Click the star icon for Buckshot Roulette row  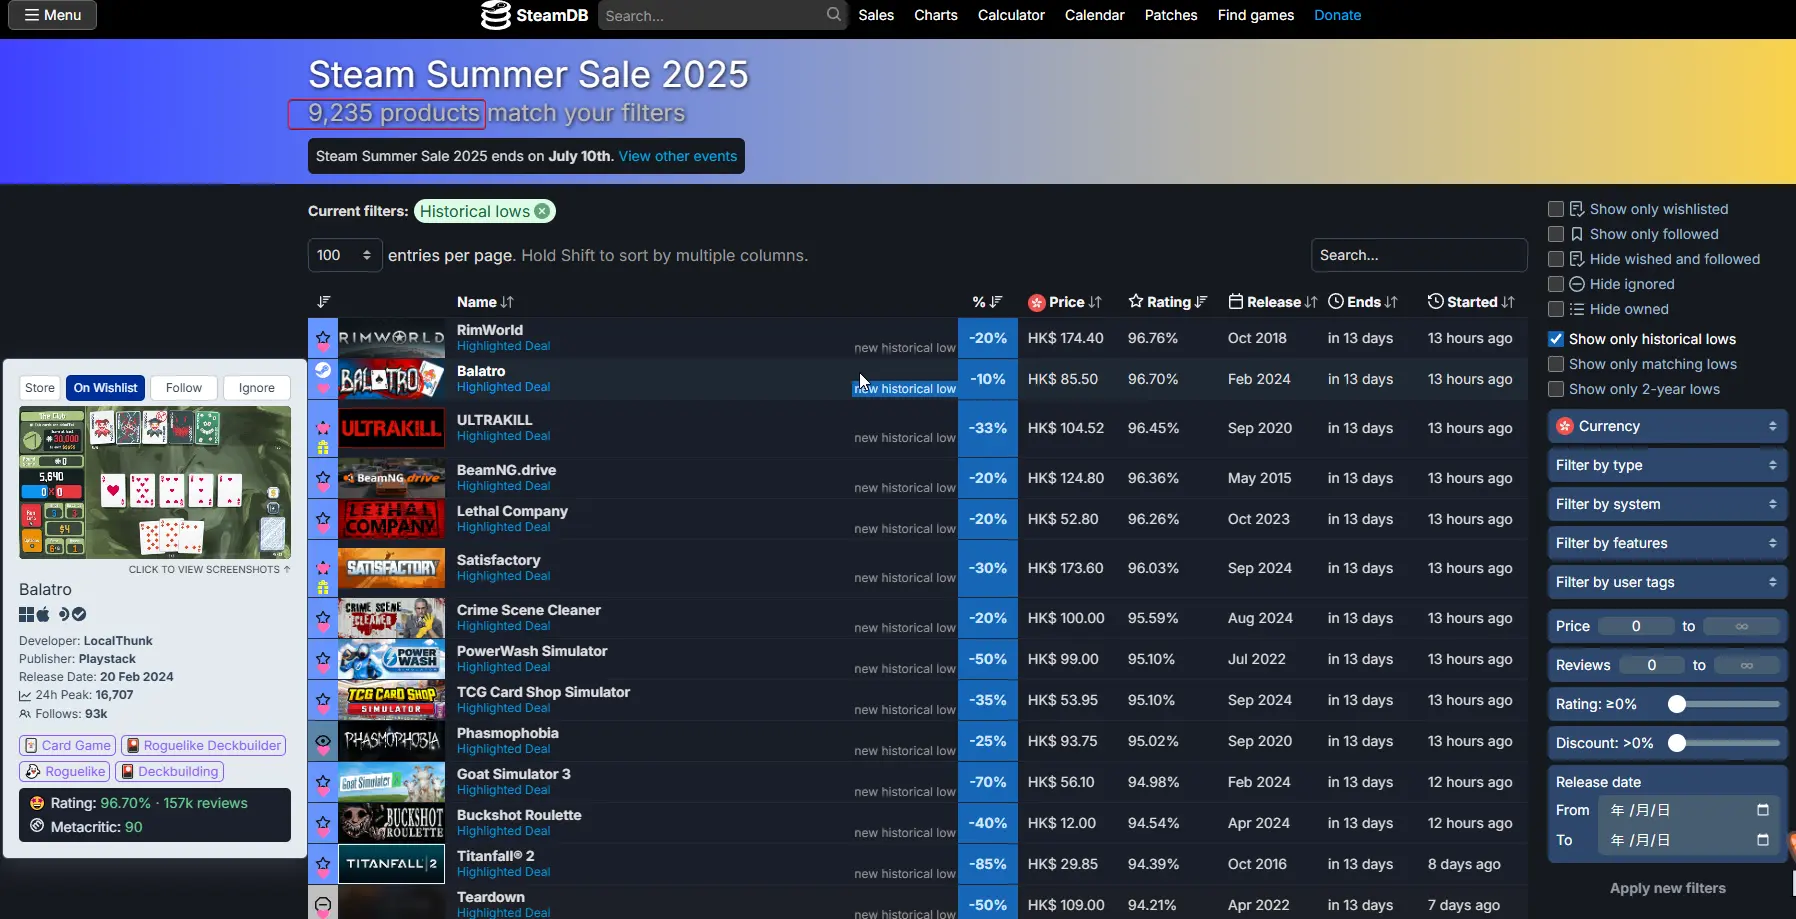[x=323, y=824]
